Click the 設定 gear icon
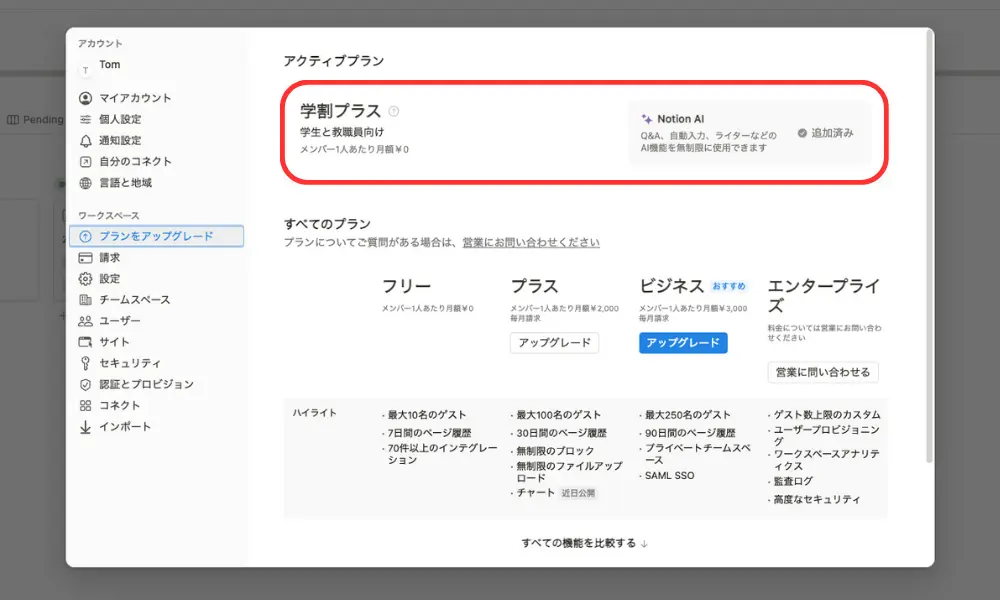Screen dimensions: 1000x600 coord(85,279)
